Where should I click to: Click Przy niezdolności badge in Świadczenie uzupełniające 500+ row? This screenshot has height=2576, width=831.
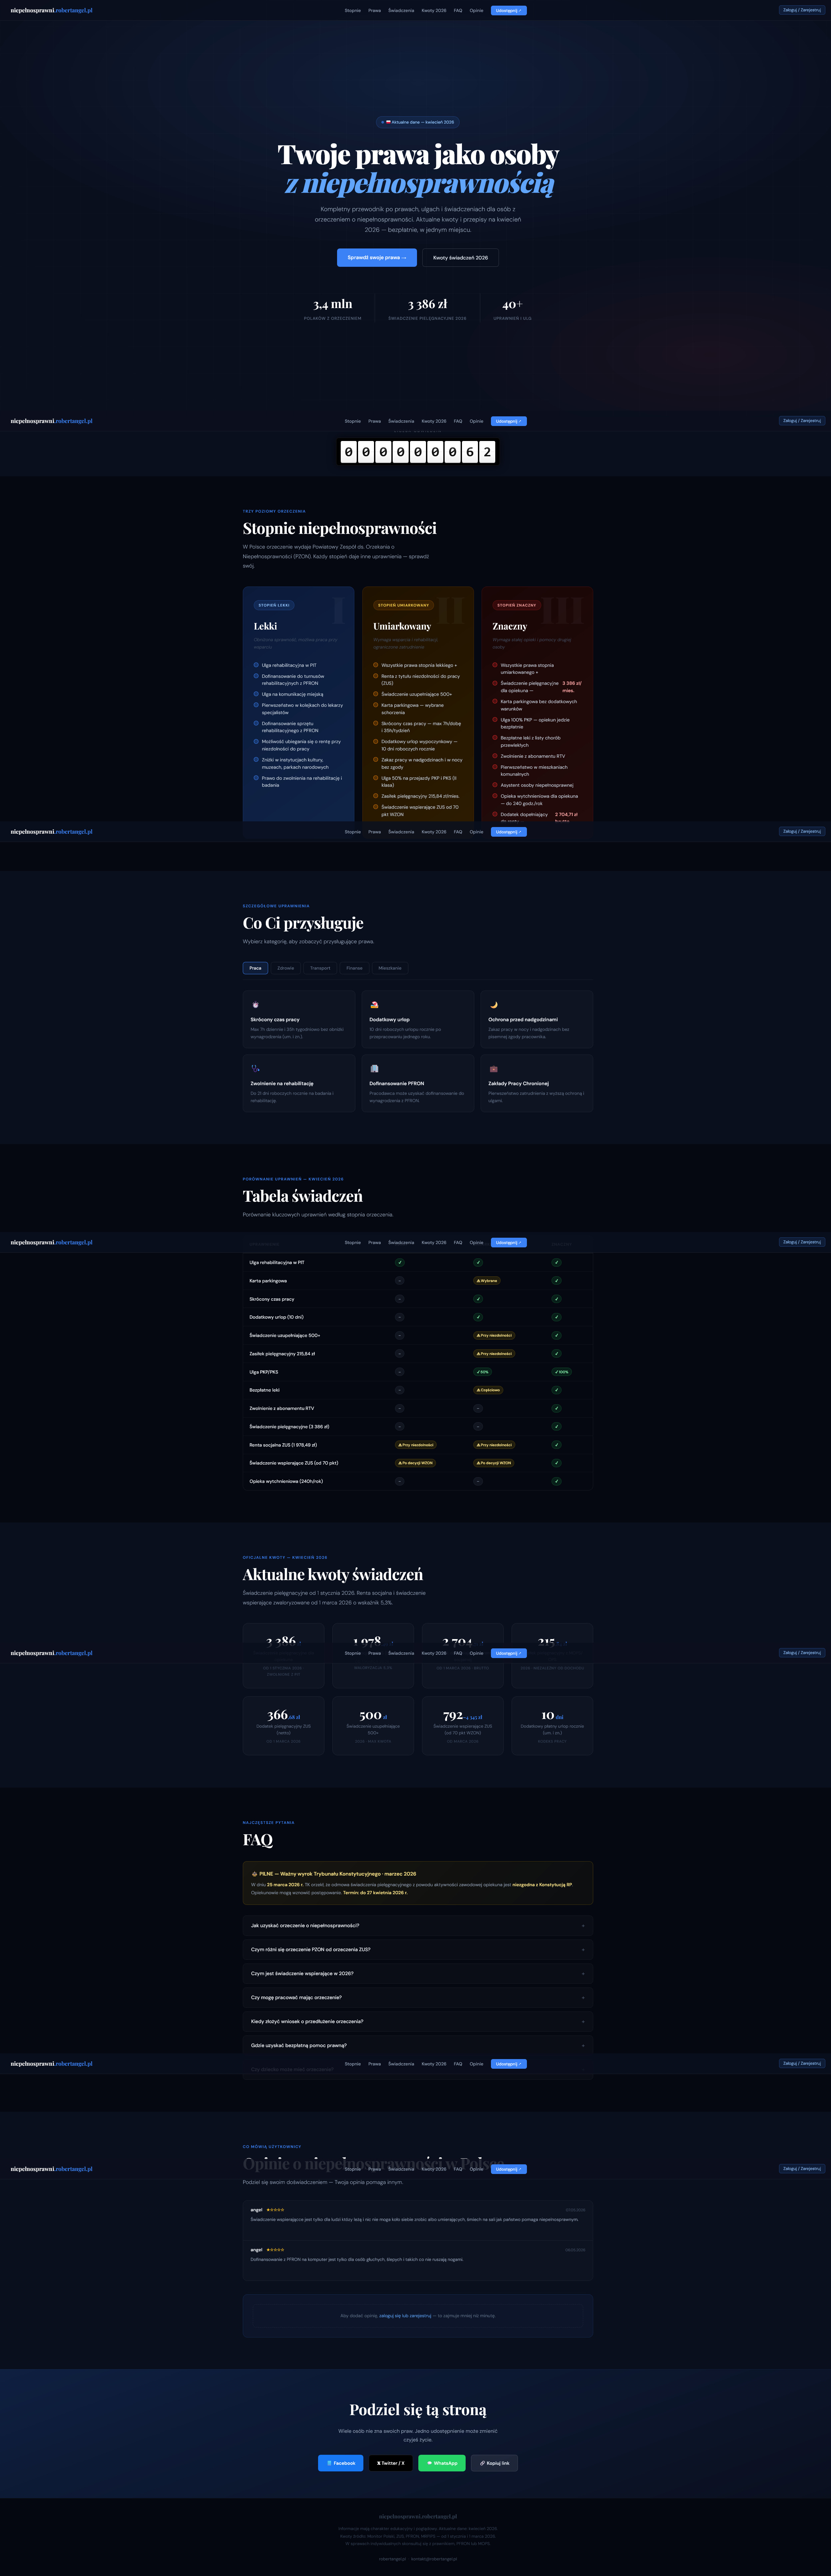point(494,1335)
